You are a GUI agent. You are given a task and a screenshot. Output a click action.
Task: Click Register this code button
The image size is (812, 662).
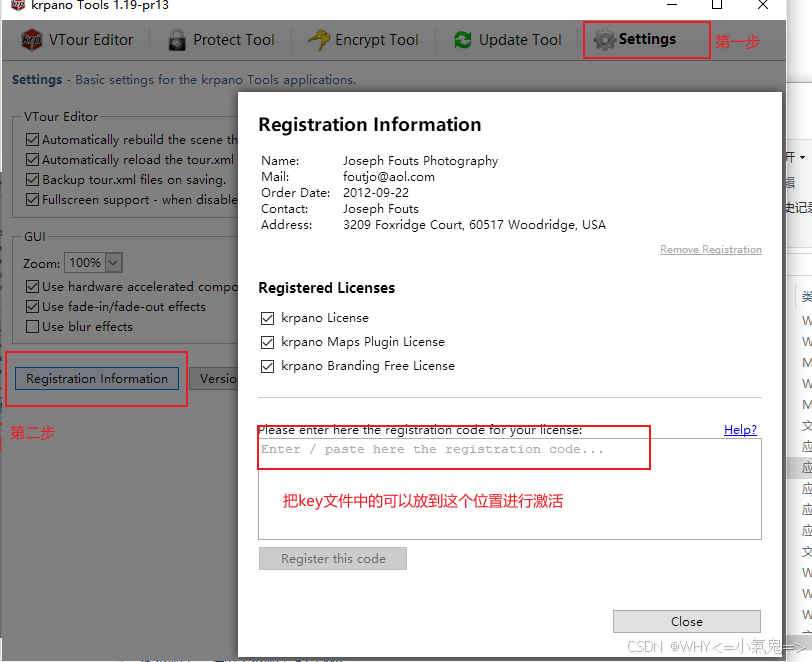(333, 559)
